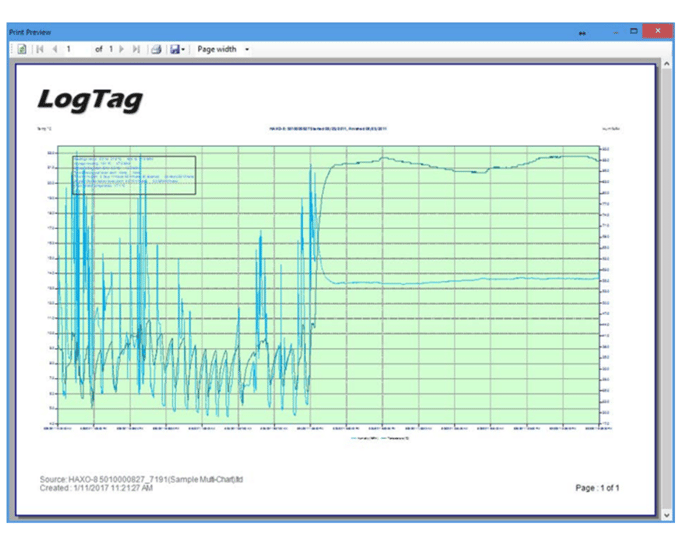This screenshot has height=536, width=688.
Task: Click the LogTag logo
Action: 90,100
